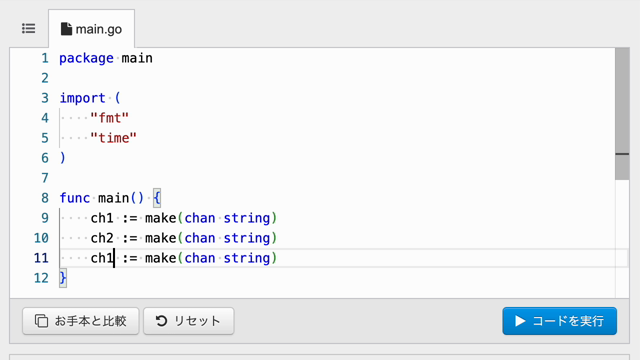The height and width of the screenshot is (360, 640).
Task: Place cursor on "package main" line
Action: [106, 58]
